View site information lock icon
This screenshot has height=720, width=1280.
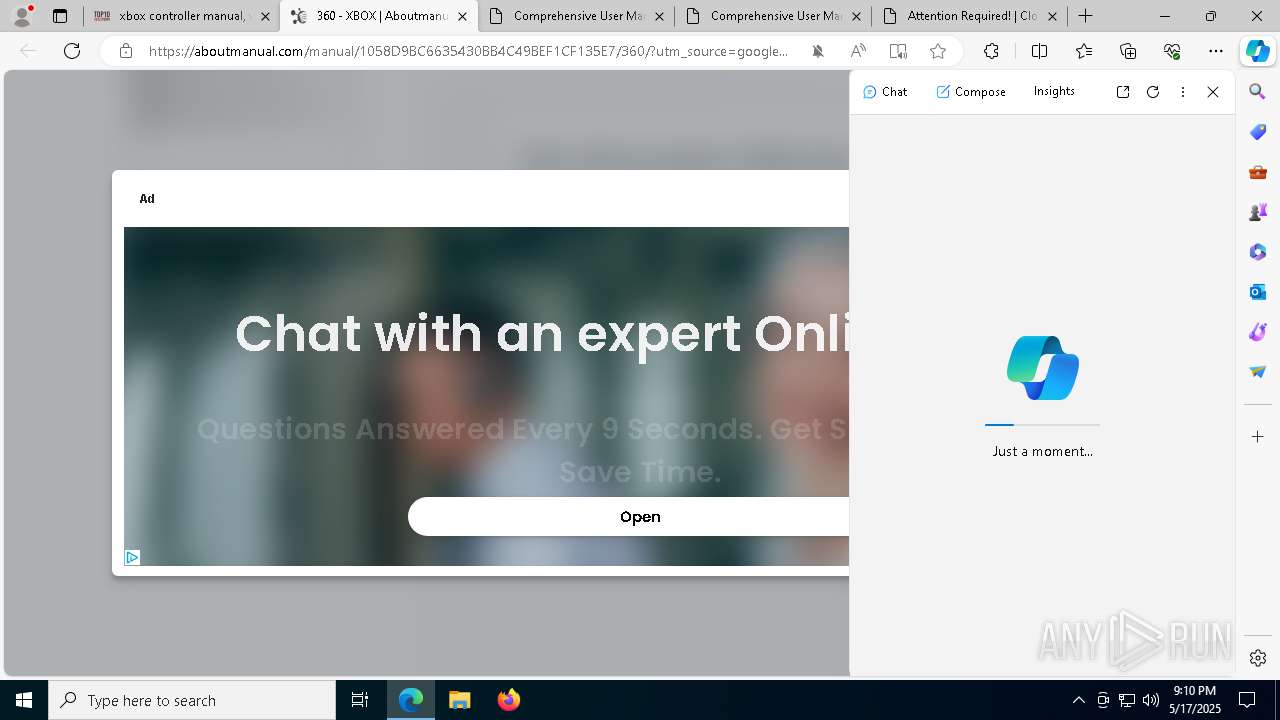[x=126, y=51]
